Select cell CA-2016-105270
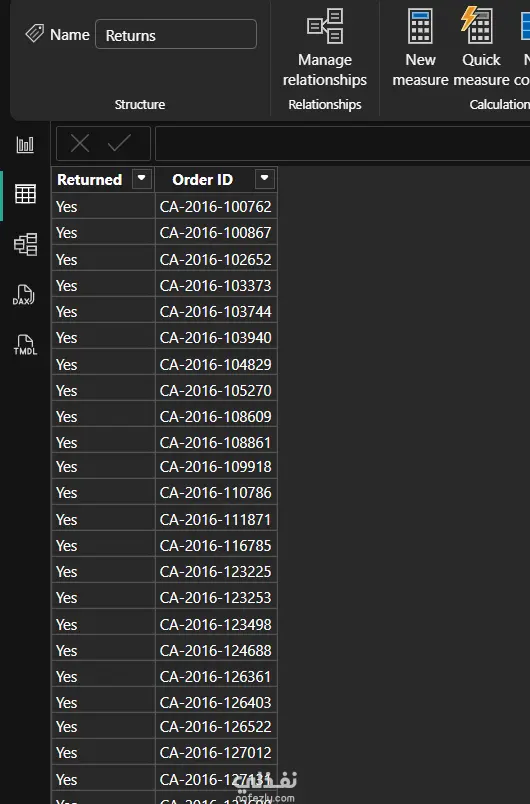 pyautogui.click(x=216, y=390)
